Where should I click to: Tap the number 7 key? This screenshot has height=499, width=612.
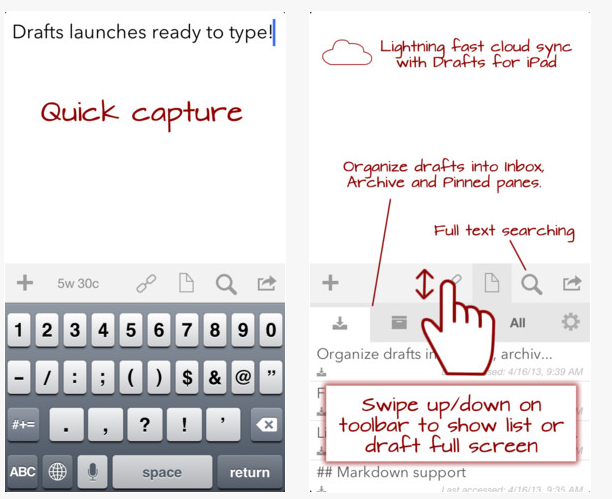[x=187, y=330]
